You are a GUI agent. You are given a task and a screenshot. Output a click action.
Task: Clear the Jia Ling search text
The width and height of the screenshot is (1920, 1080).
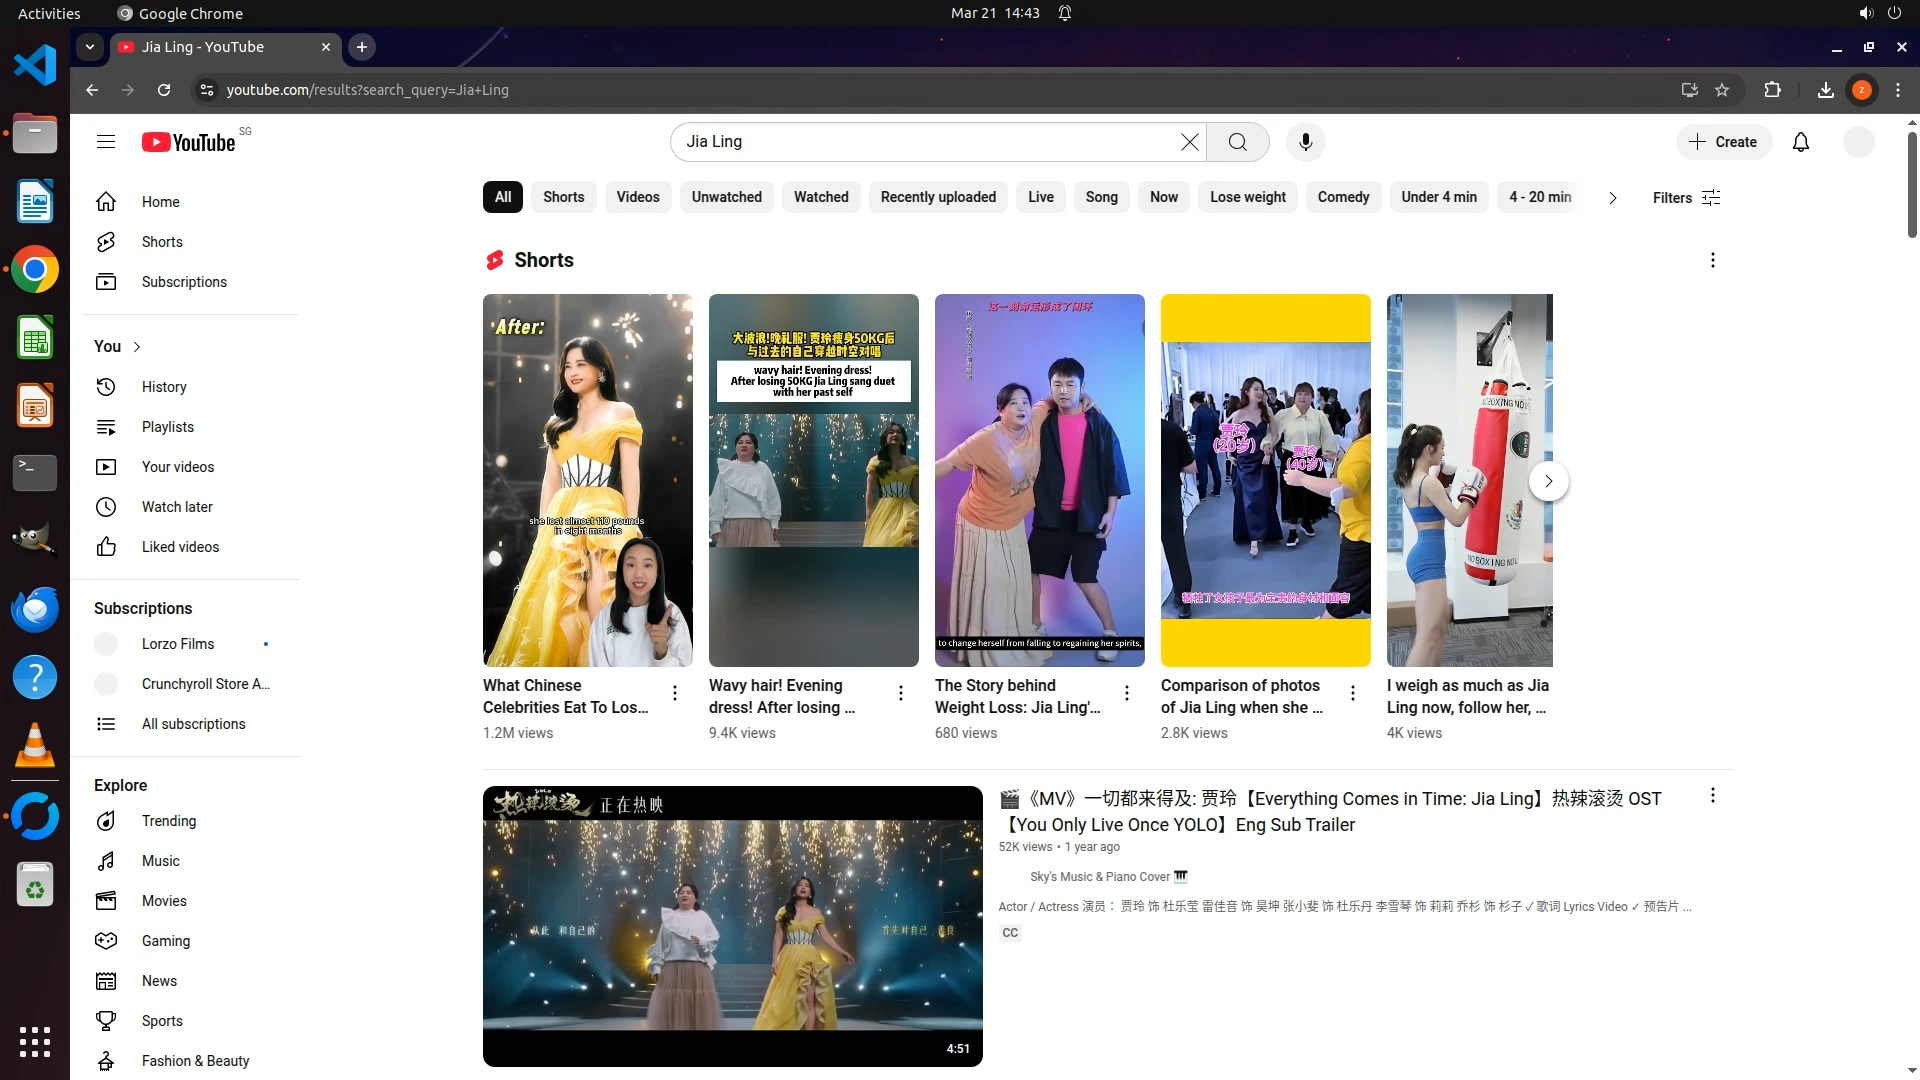[1189, 142]
